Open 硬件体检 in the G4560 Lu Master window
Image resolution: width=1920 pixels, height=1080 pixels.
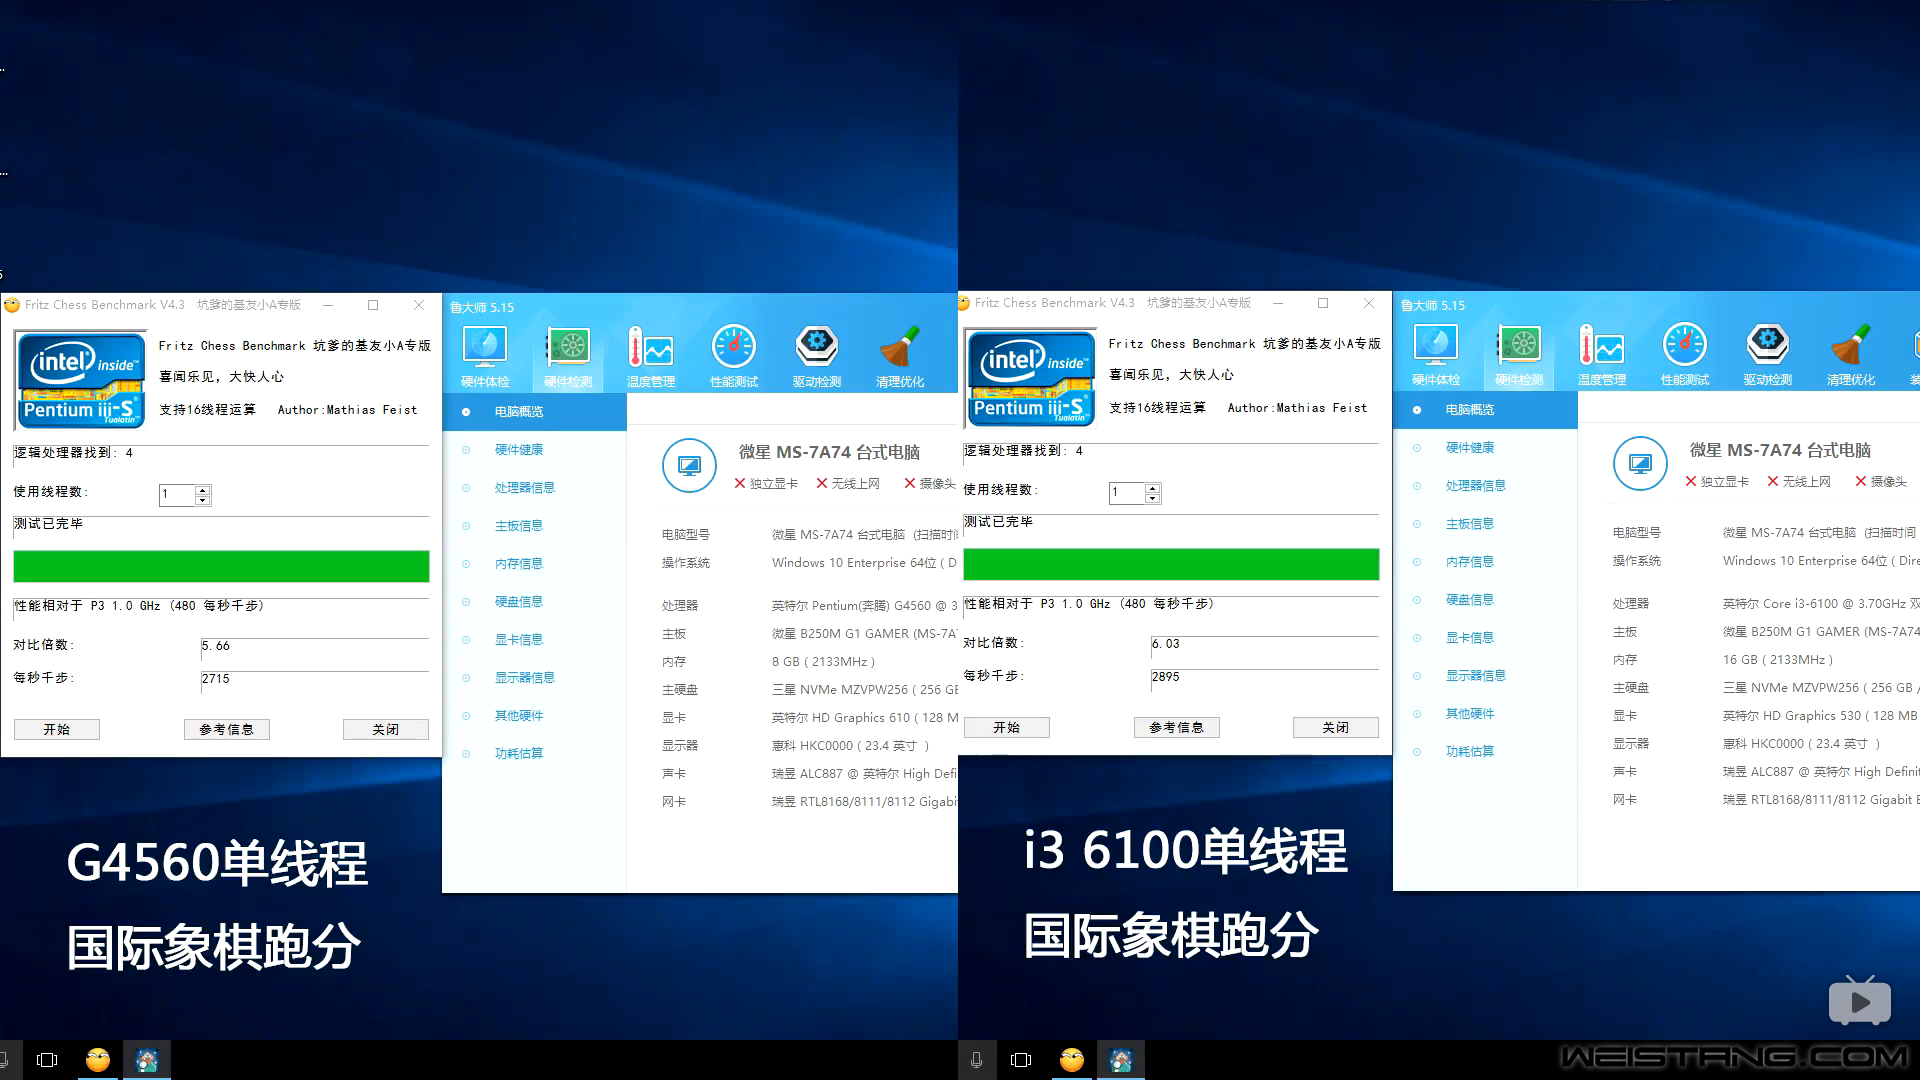(x=485, y=357)
